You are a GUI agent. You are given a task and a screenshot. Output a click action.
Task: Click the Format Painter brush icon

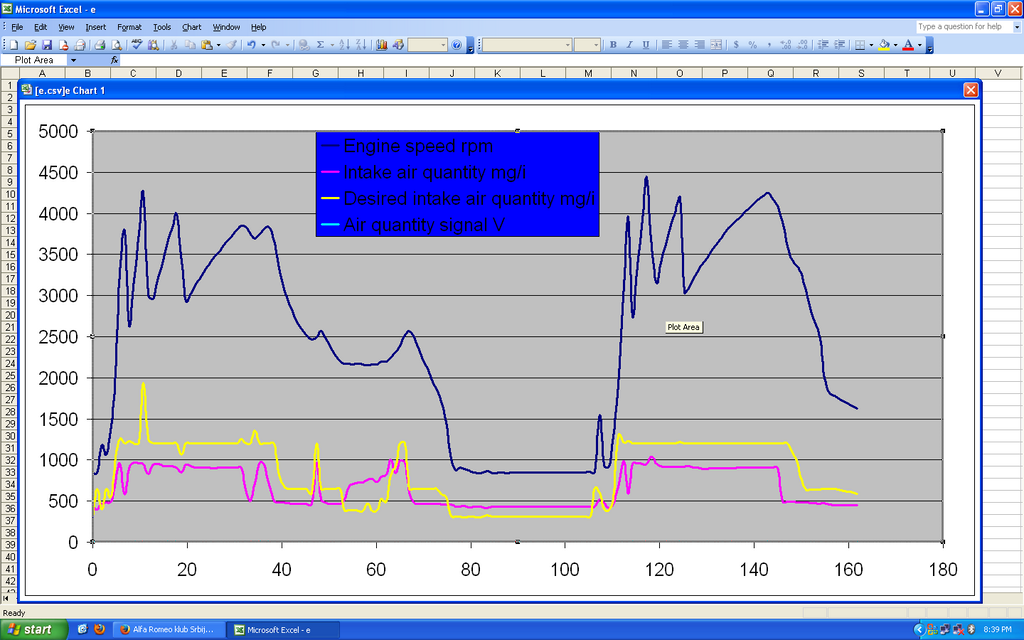pyautogui.click(x=231, y=44)
